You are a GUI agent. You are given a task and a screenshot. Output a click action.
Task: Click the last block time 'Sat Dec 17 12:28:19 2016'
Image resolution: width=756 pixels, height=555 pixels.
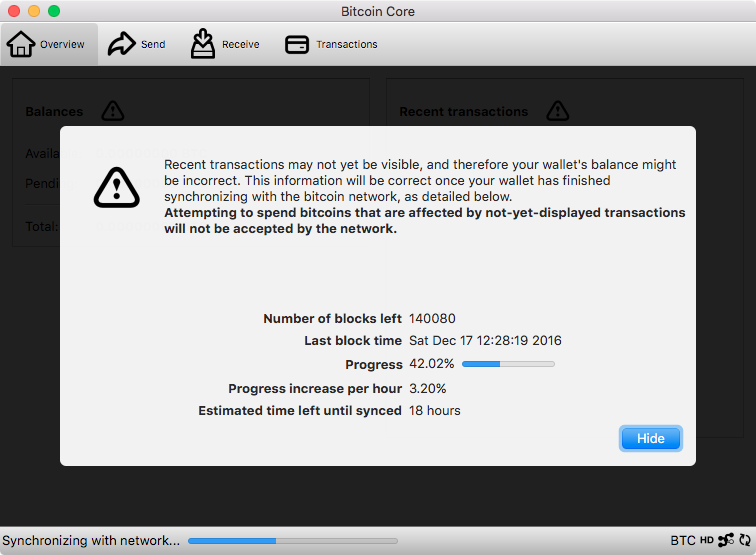(x=485, y=340)
